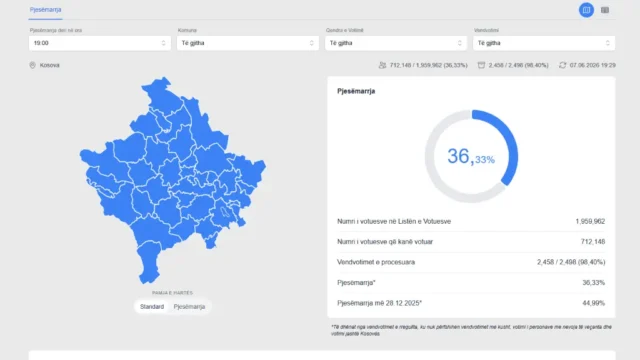Open the Vendvotimi dropdown
Screen dimensions: 640x360
(544, 43)
